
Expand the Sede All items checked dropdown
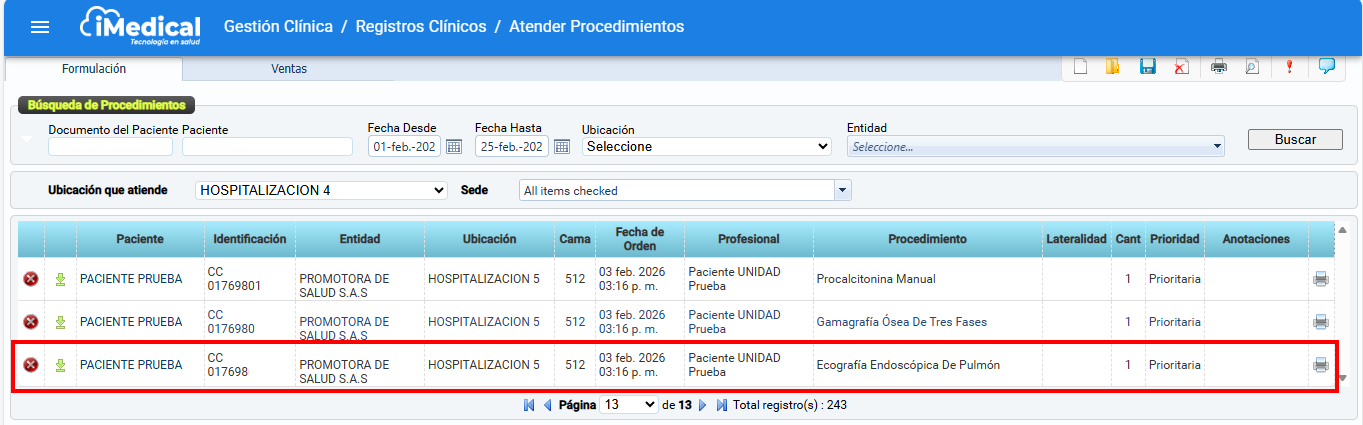pyautogui.click(x=842, y=190)
